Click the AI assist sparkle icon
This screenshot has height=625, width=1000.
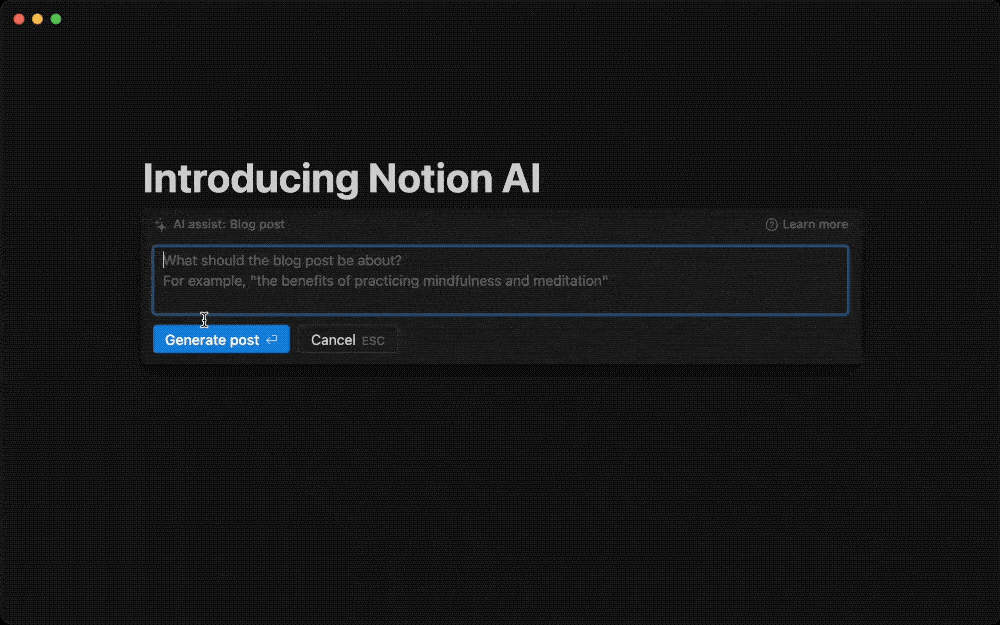[161, 224]
